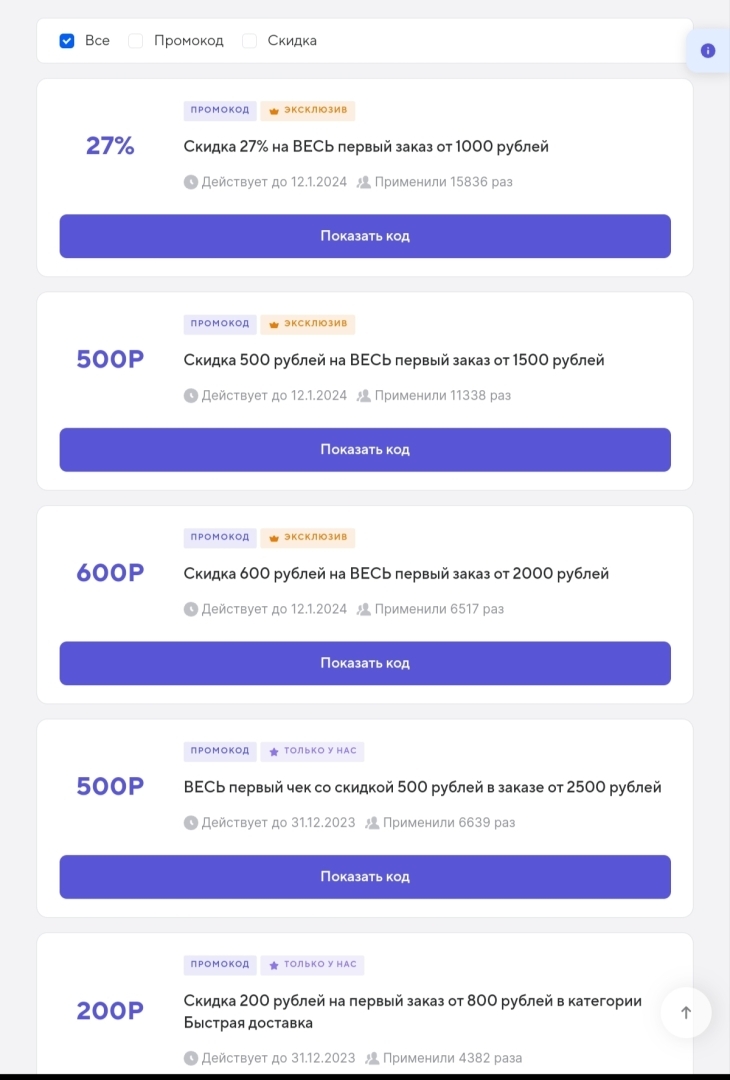This screenshot has width=730, height=1080.
Task: Uncheck the Все filter checkbox
Action: (67, 40)
